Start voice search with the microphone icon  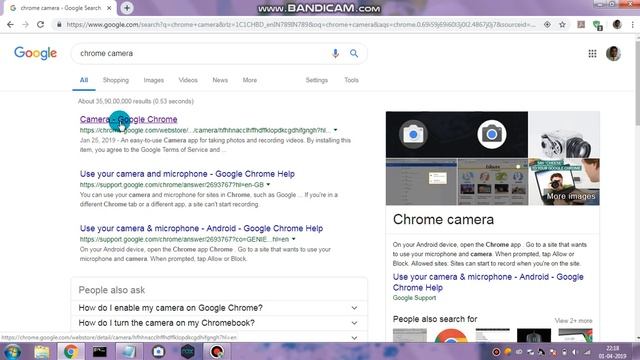(335, 53)
